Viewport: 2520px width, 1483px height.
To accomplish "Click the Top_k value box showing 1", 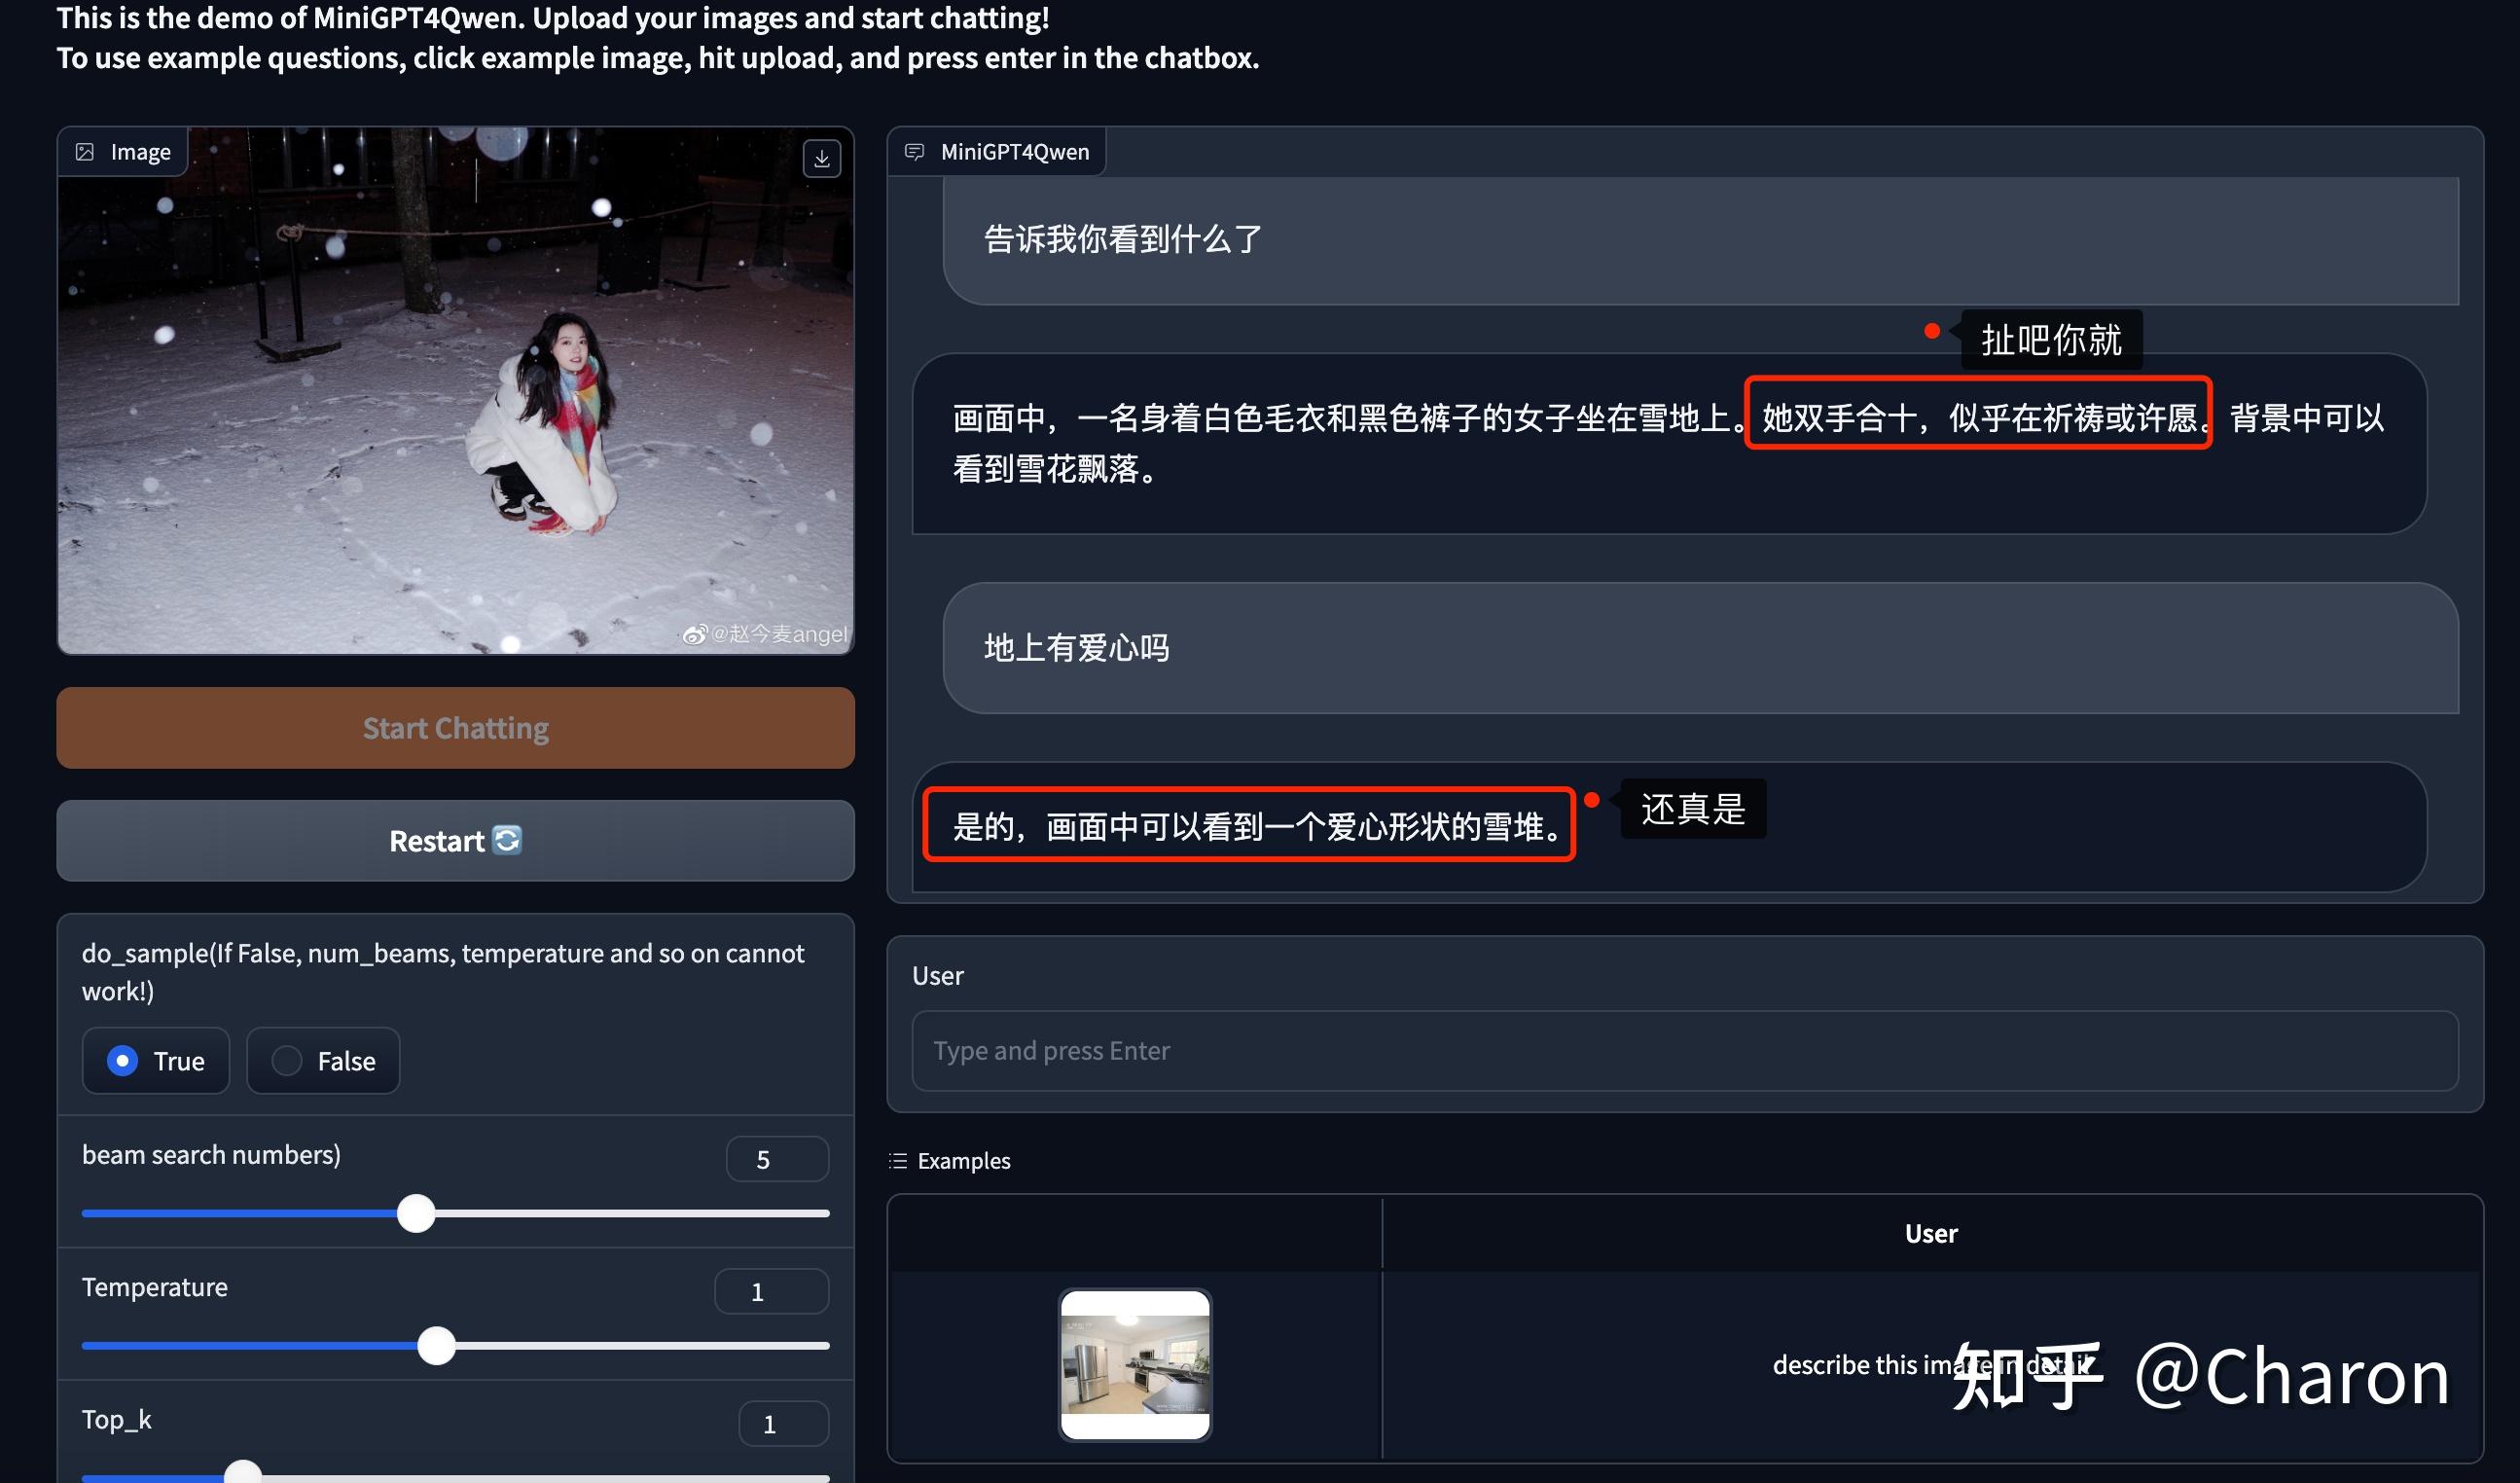I will tap(783, 1423).
